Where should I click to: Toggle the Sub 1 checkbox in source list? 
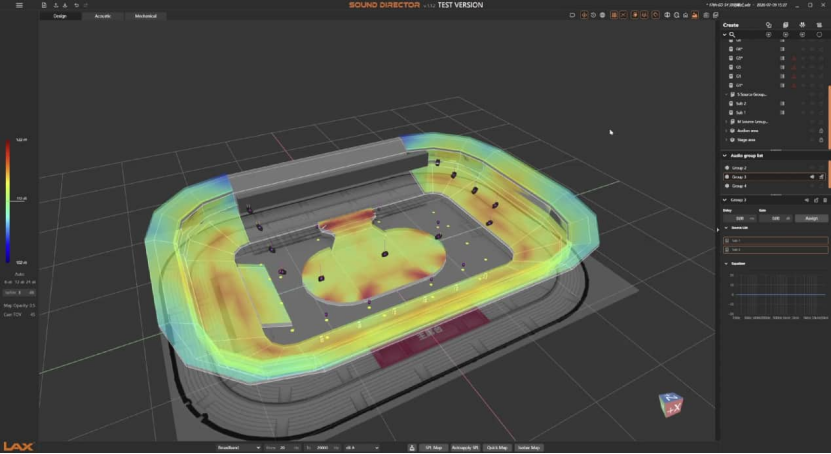[727, 241]
